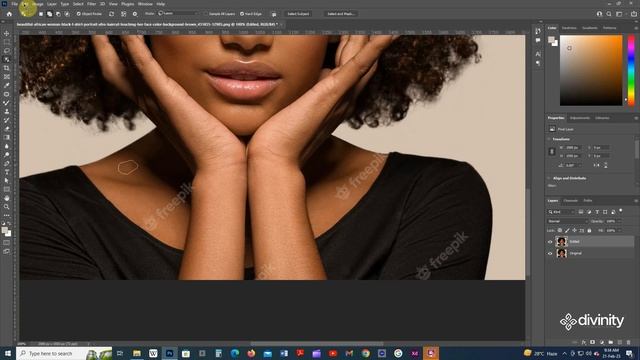Open the Select menu
The width and height of the screenshot is (640, 360).
pos(78,4)
